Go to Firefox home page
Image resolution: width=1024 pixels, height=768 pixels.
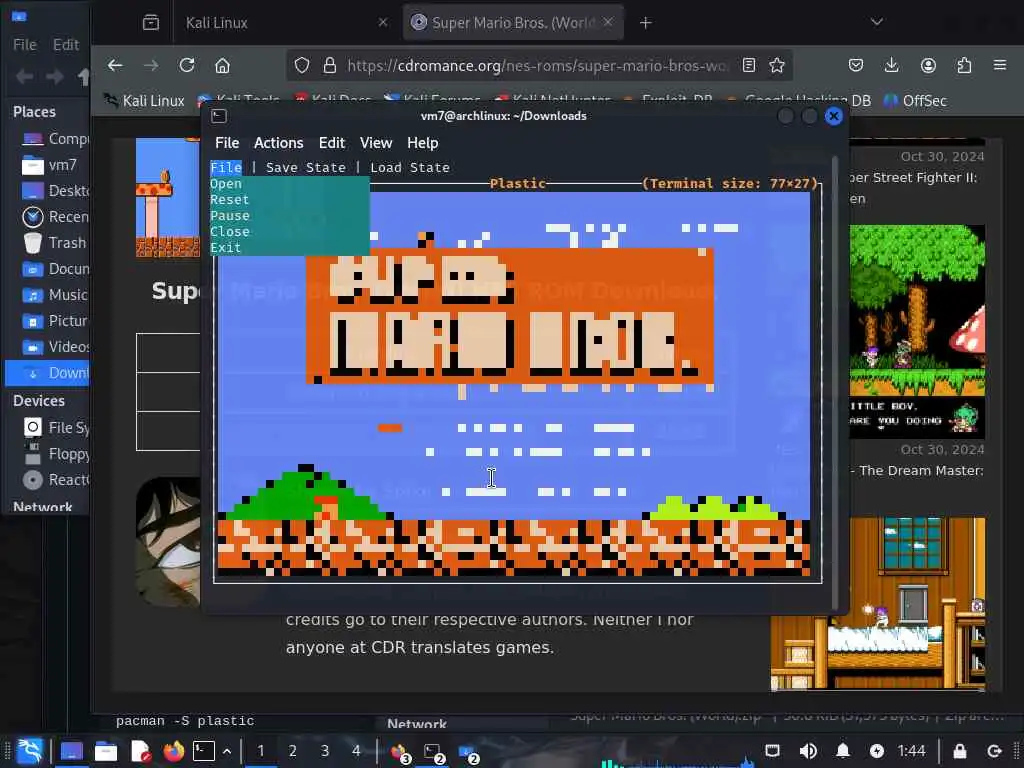(223, 65)
